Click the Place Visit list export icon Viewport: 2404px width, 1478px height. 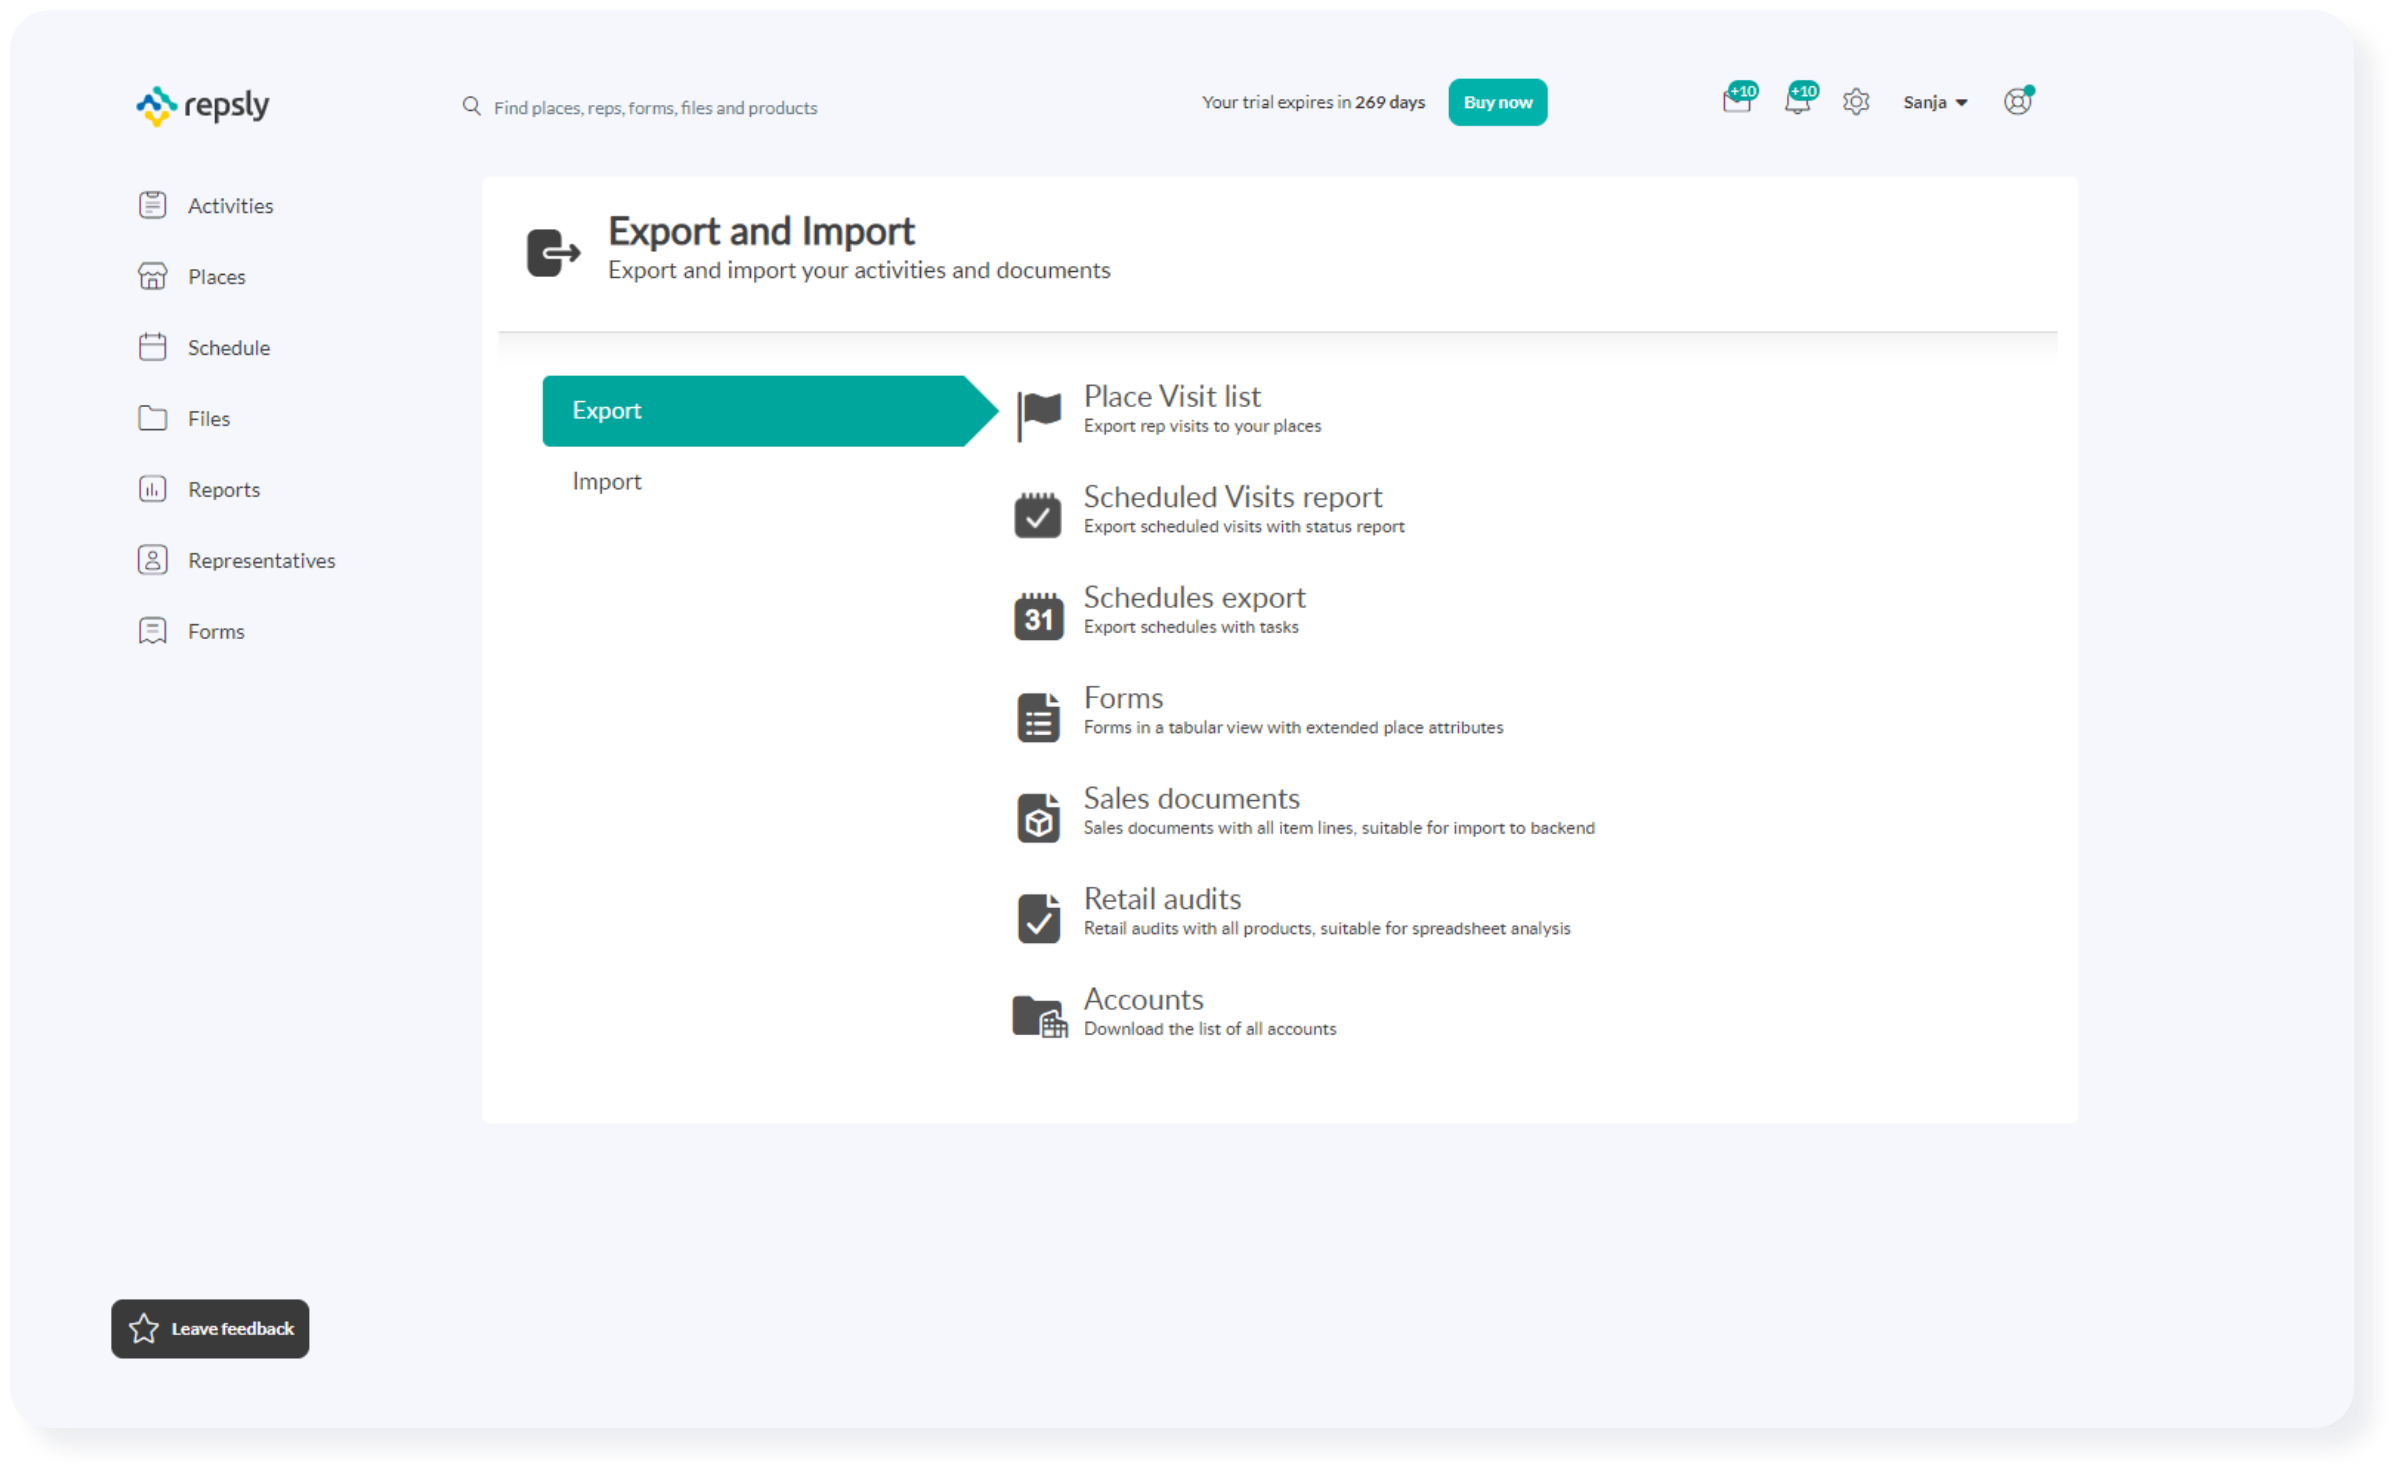(1037, 409)
